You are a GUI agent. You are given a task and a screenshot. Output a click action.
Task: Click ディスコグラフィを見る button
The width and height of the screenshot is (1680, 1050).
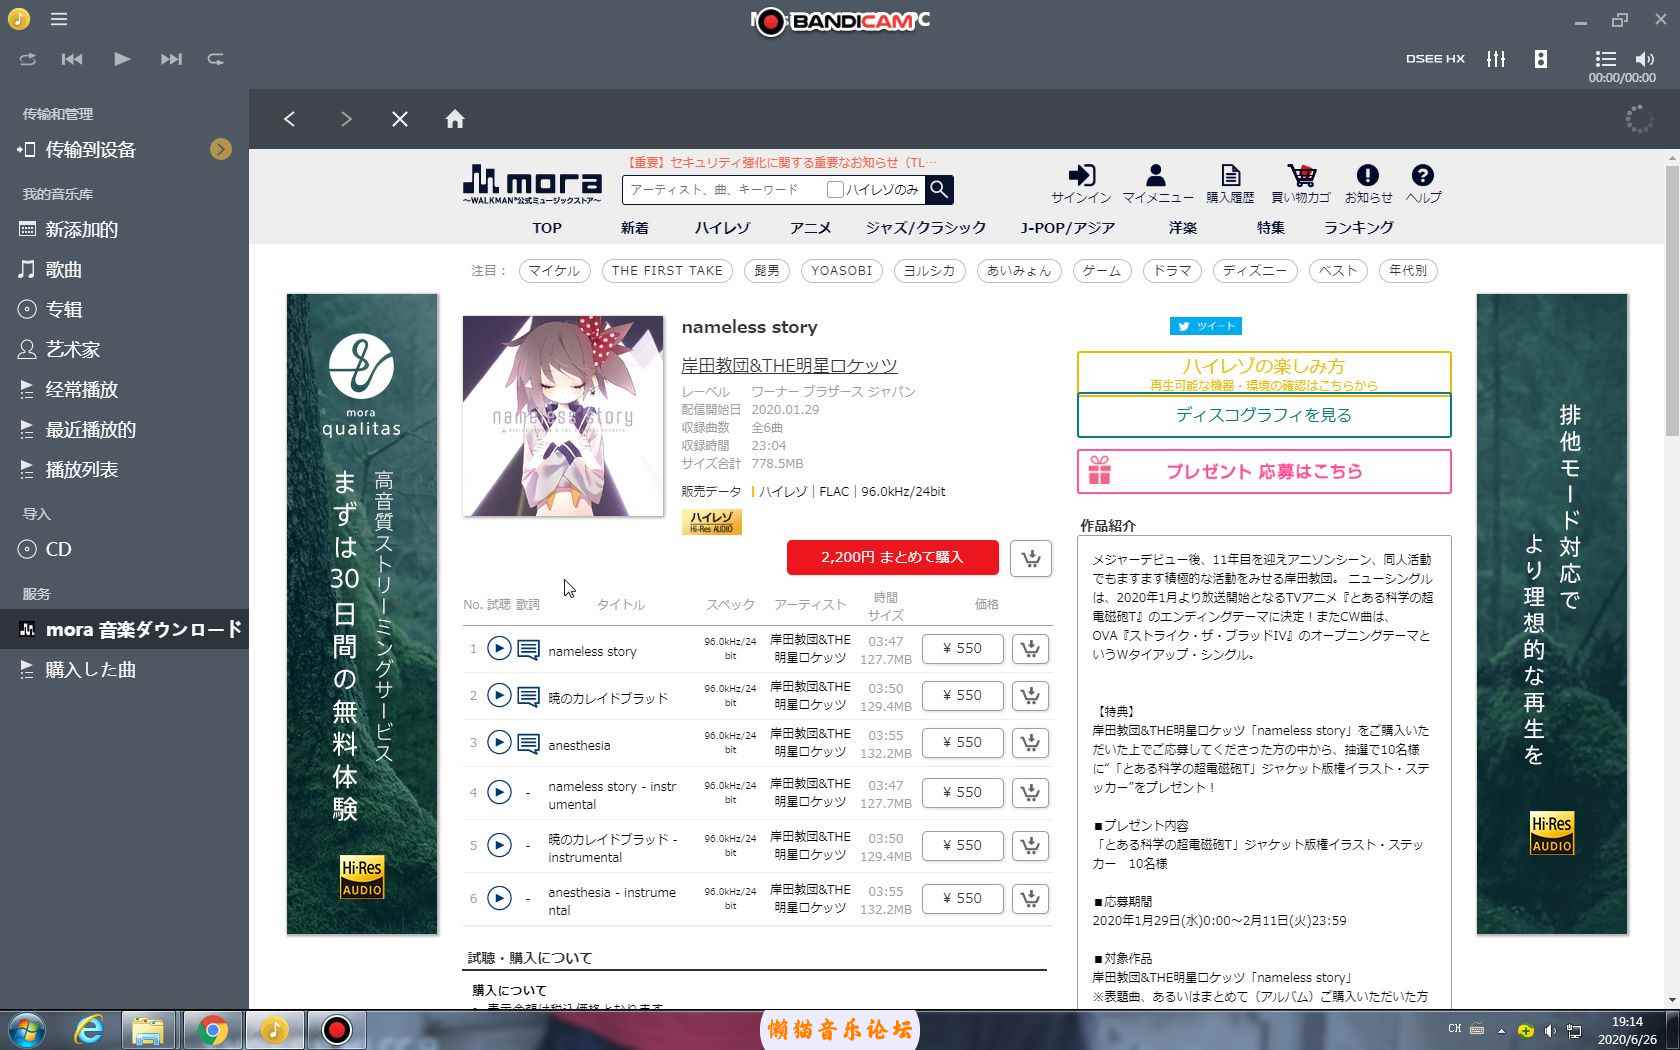[x=1264, y=415]
